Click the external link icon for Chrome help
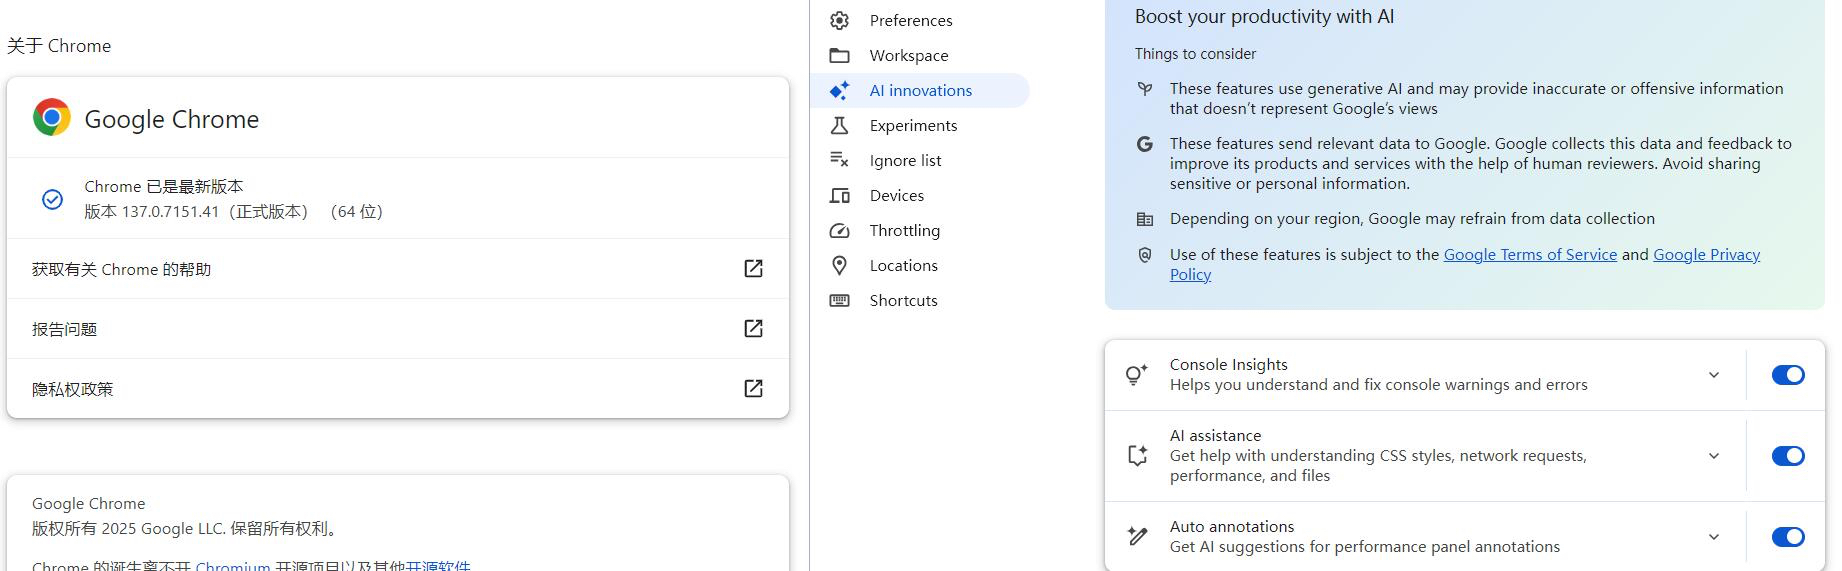The image size is (1842, 571). click(x=753, y=268)
